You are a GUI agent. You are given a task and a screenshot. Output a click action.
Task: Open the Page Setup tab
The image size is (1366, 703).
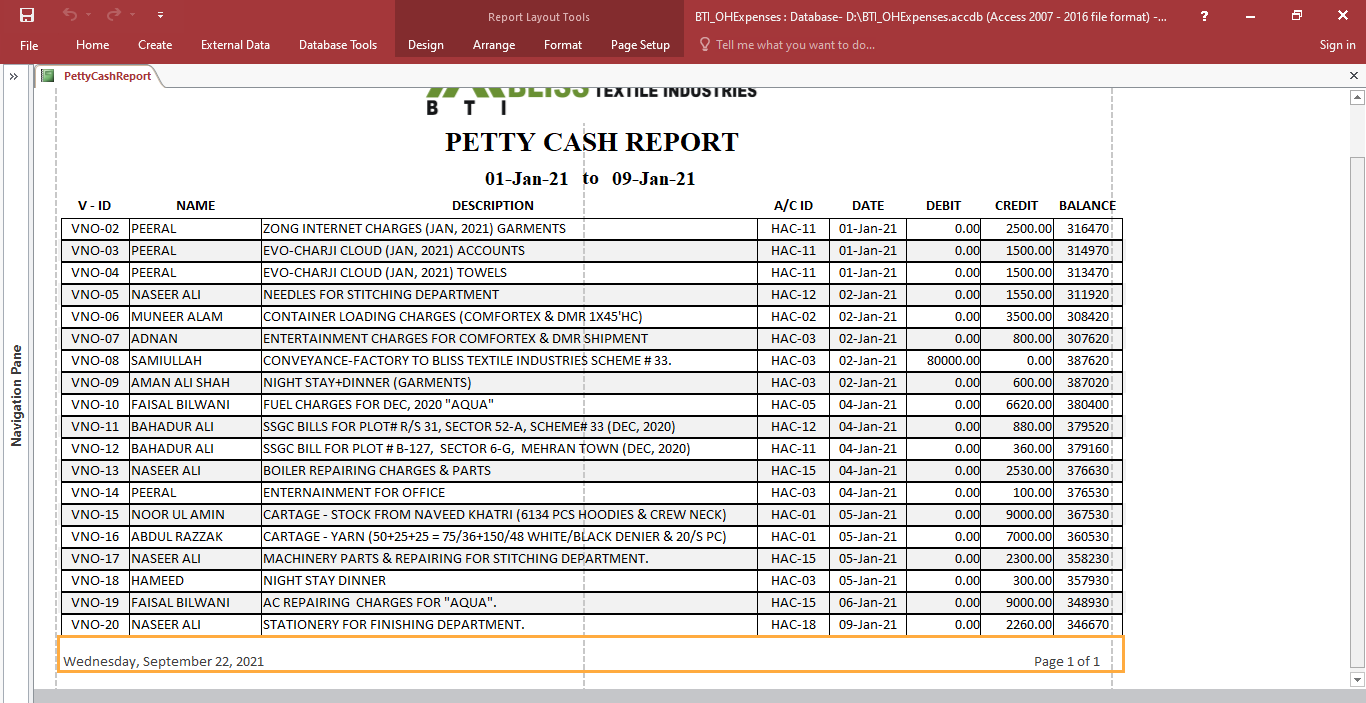[x=640, y=45]
